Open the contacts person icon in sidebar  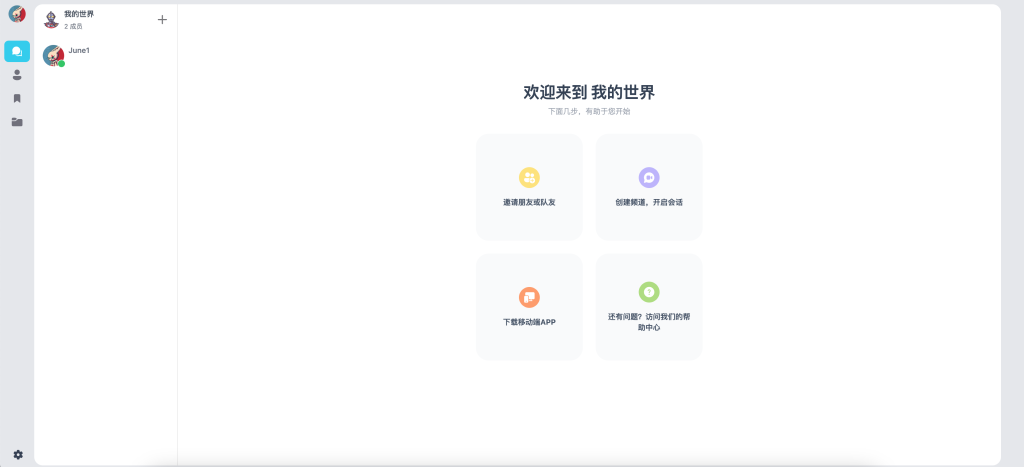[17, 75]
